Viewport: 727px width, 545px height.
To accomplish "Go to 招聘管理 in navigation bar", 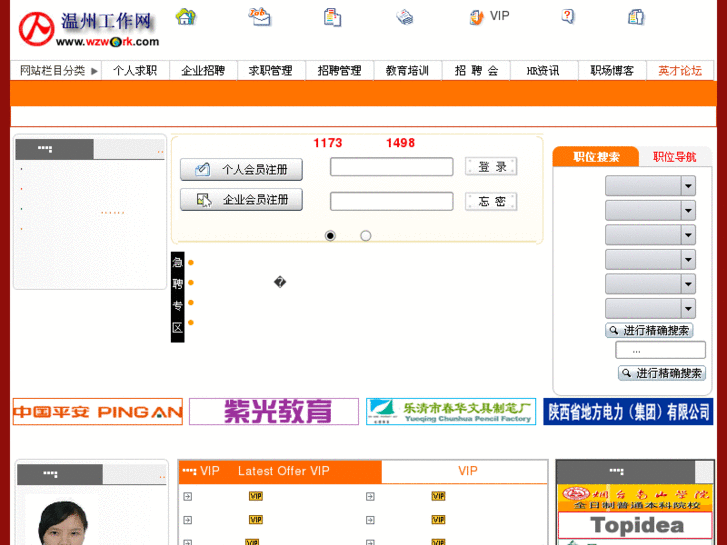I will click(339, 71).
